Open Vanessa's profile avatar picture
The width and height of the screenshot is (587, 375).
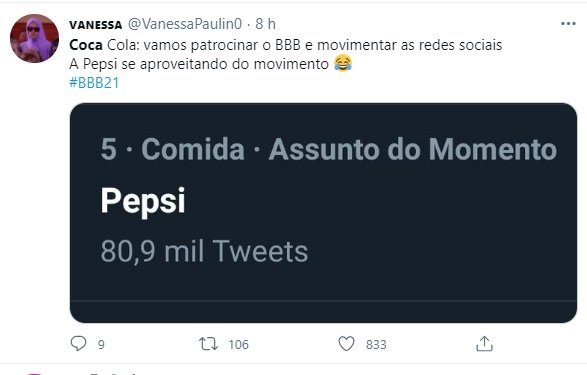[x=34, y=38]
